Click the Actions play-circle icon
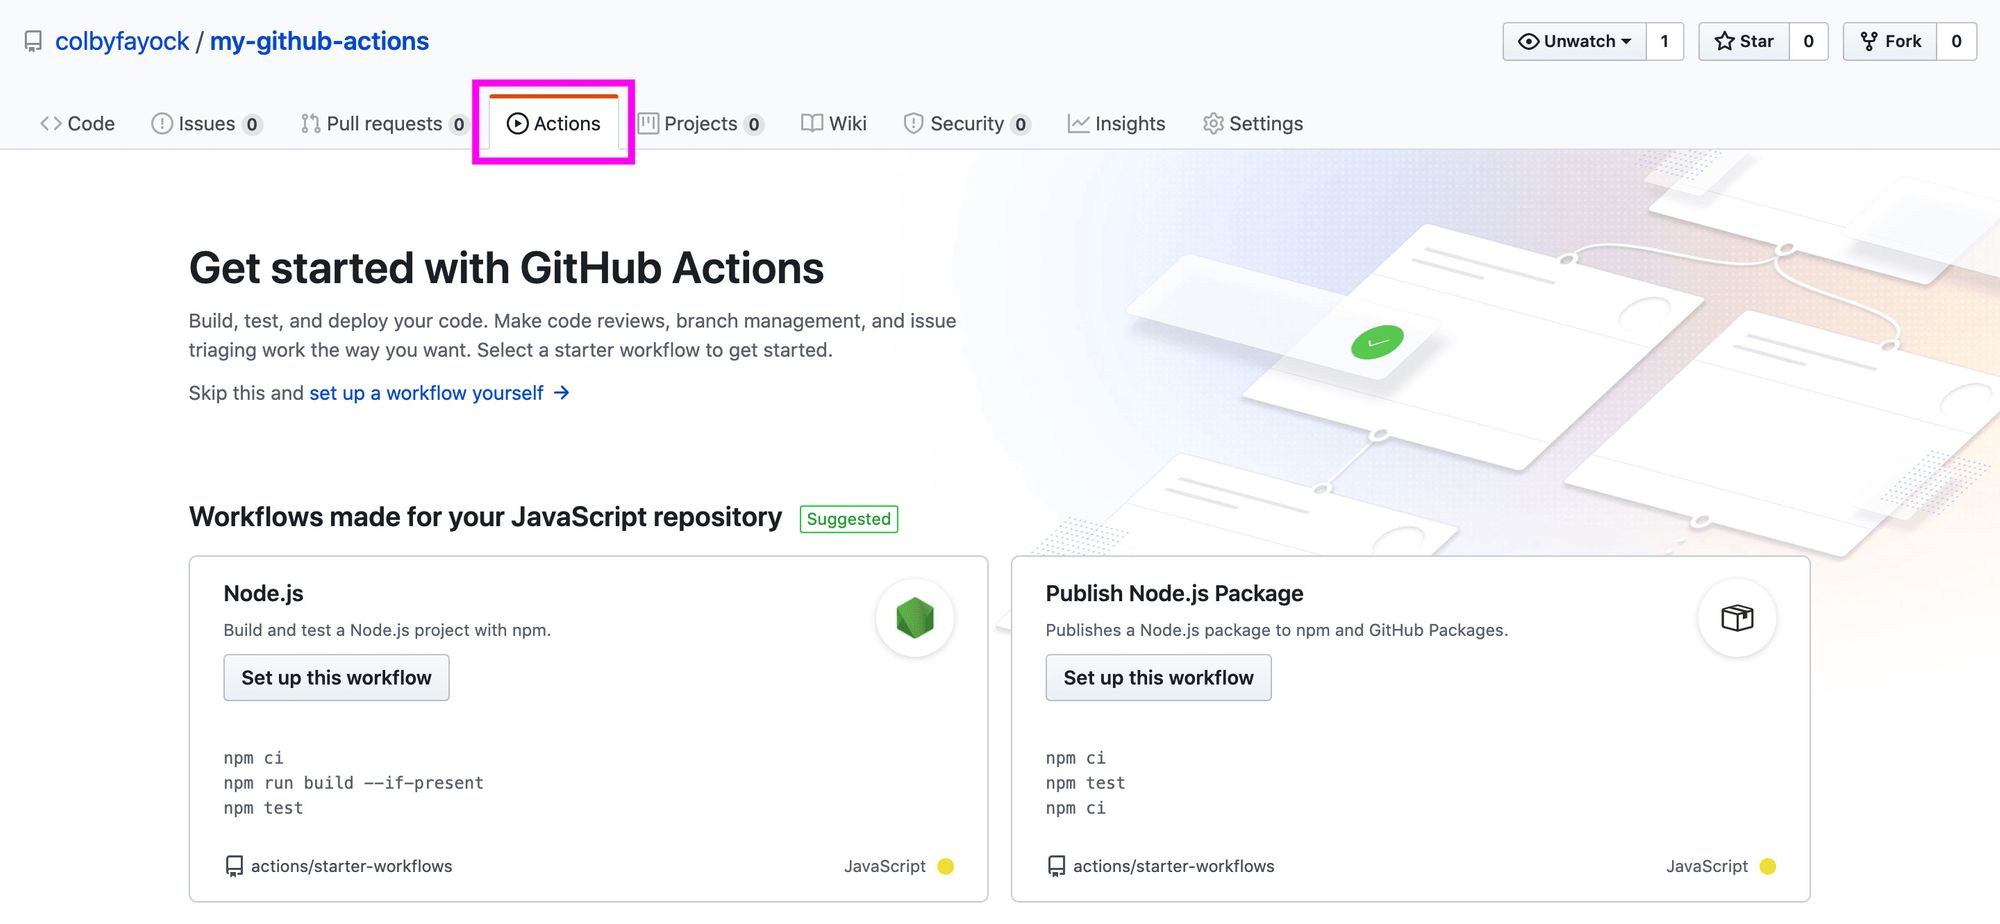The height and width of the screenshot is (924, 2000). 517,123
